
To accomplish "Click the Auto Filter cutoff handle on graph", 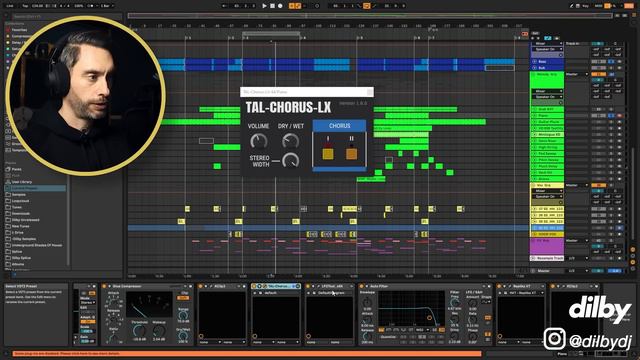I will [429, 317].
